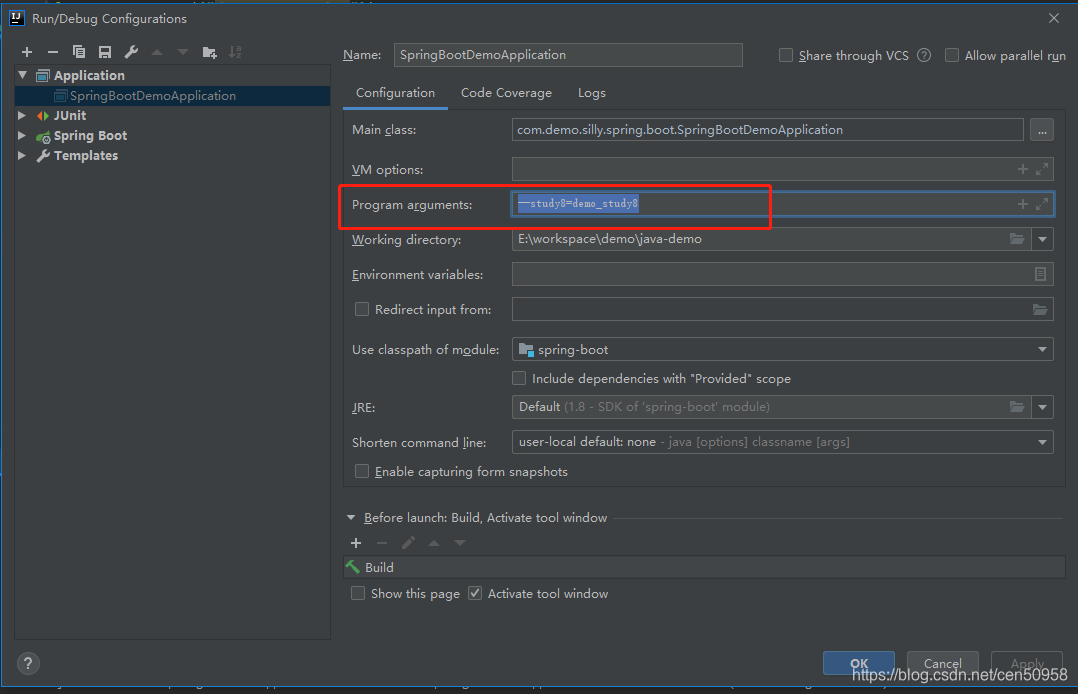Image resolution: width=1078 pixels, height=694 pixels.
Task: Enable Allow parallel run
Action: coord(952,55)
